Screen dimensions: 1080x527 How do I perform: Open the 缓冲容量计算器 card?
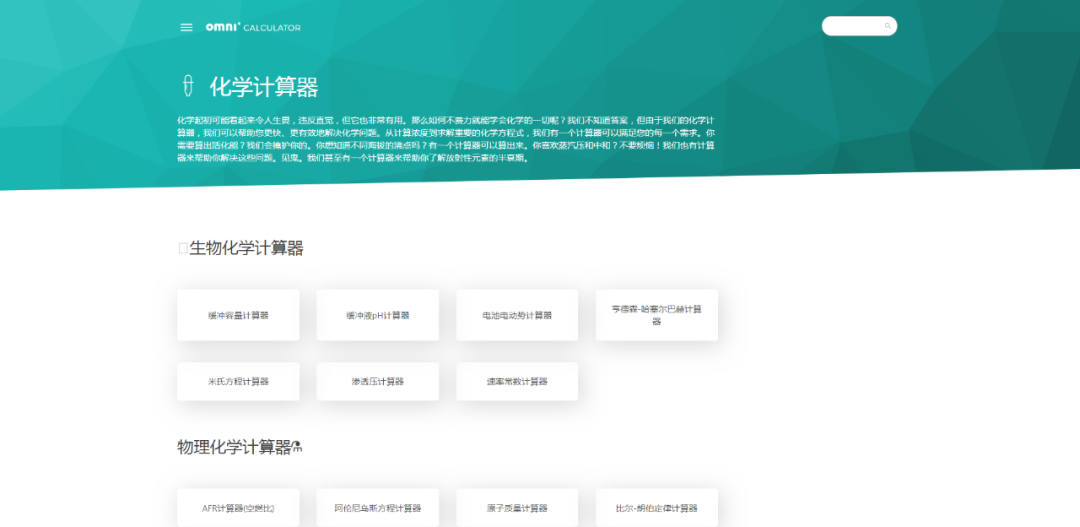tap(238, 315)
